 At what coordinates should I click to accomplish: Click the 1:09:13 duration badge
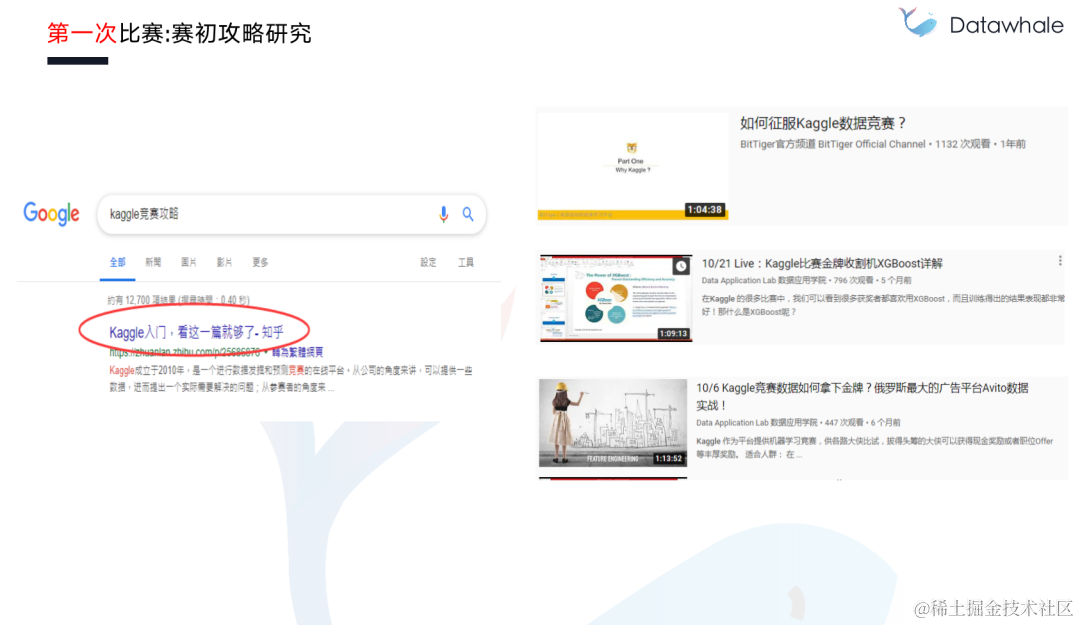(673, 334)
